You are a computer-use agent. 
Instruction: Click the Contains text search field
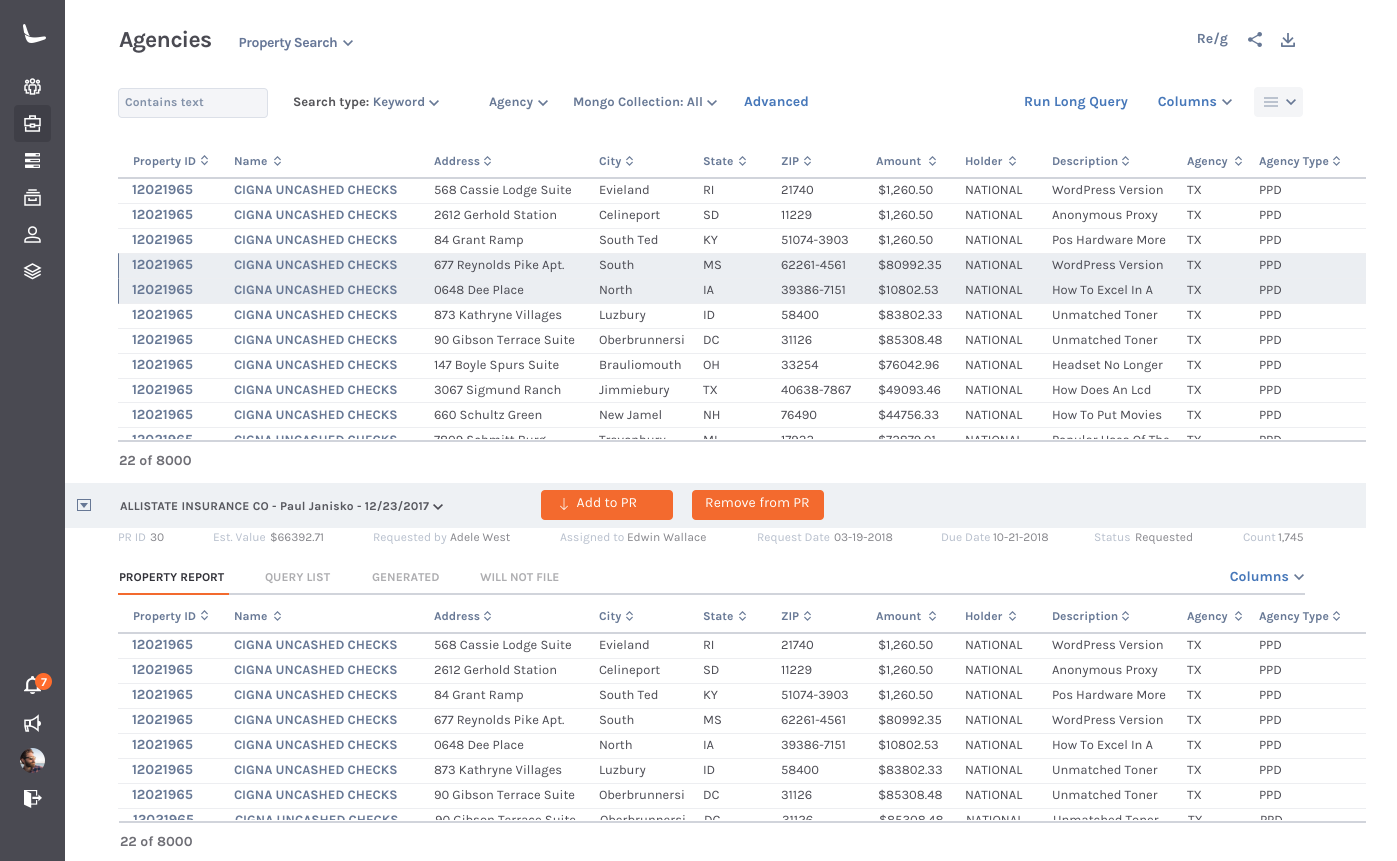pos(193,103)
